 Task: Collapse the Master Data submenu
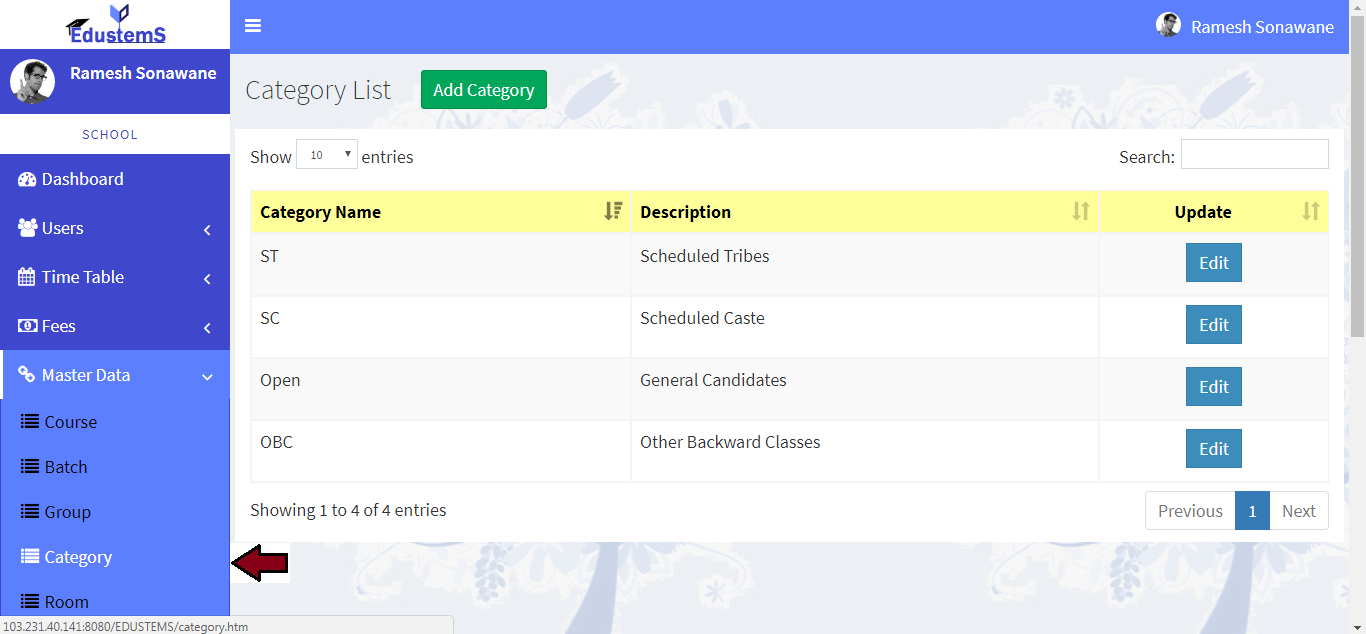coord(207,377)
